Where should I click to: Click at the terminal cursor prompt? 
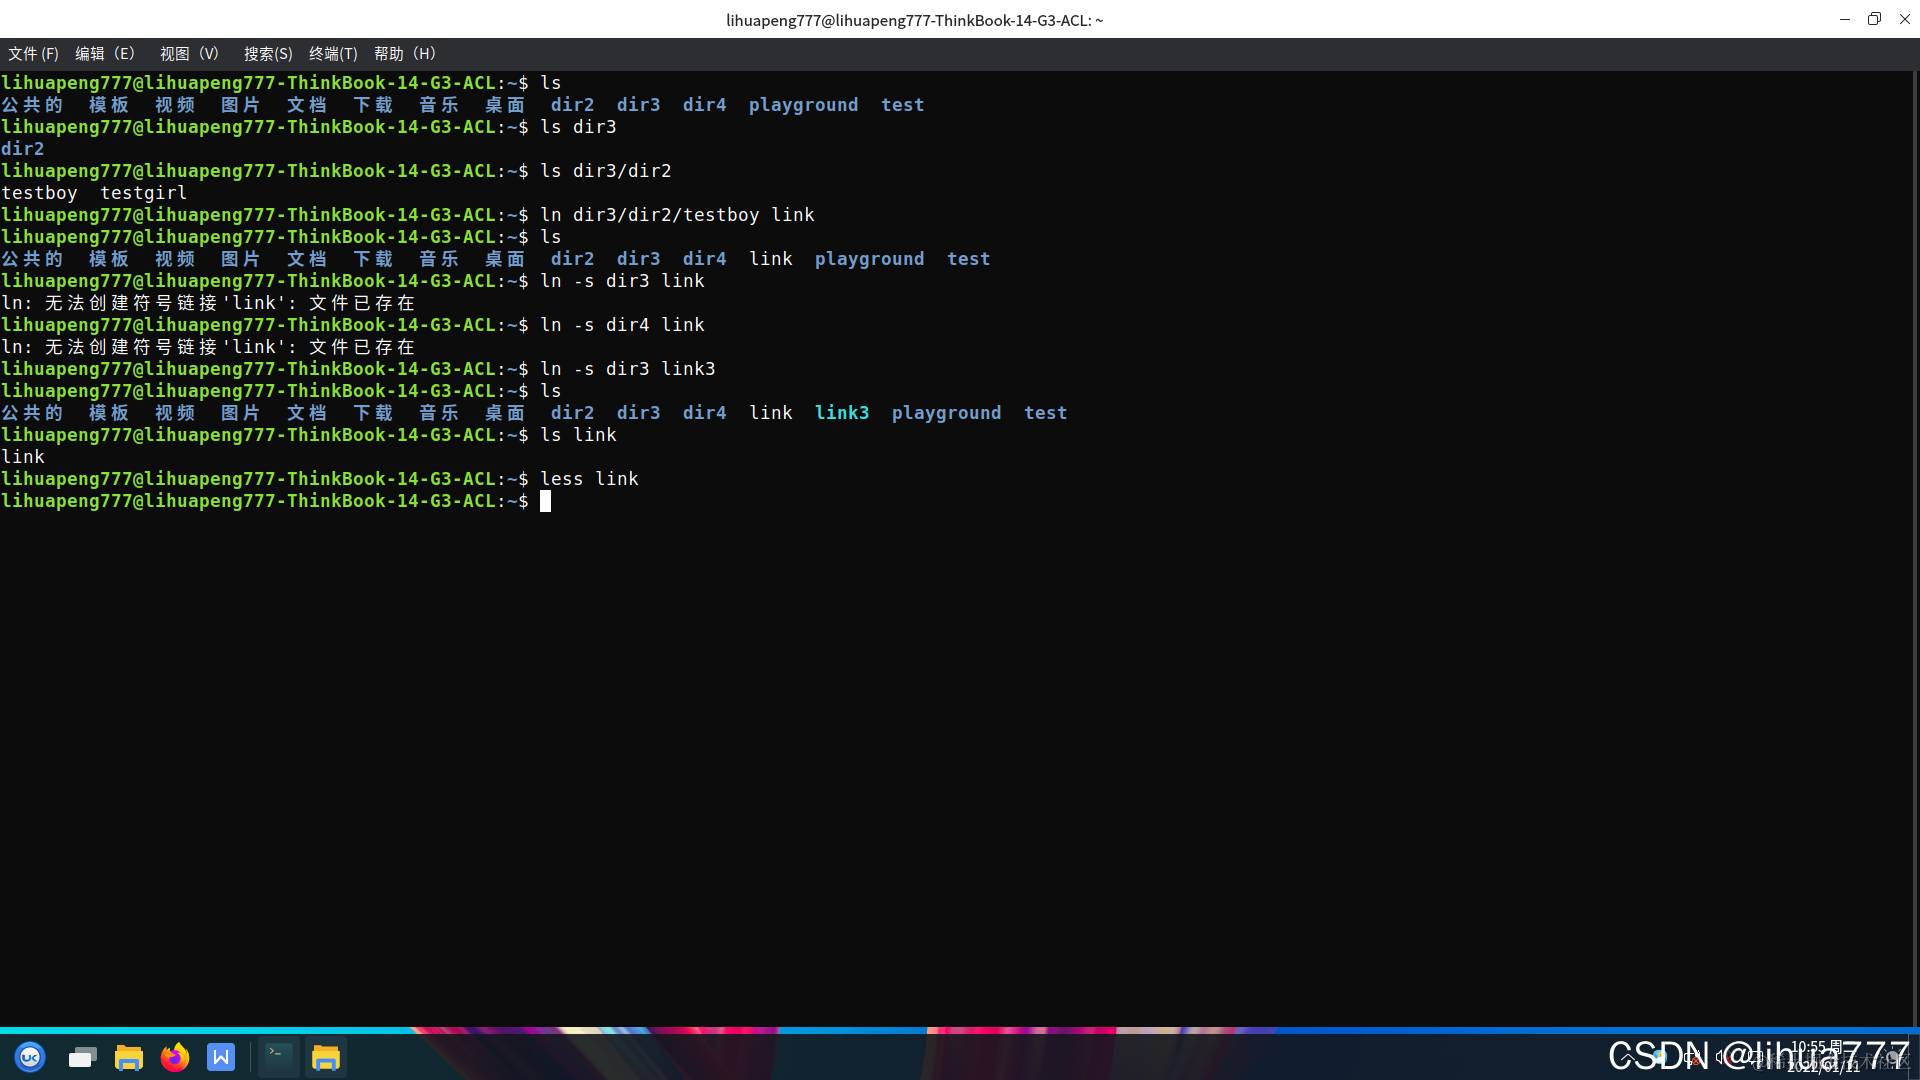[x=546, y=501]
